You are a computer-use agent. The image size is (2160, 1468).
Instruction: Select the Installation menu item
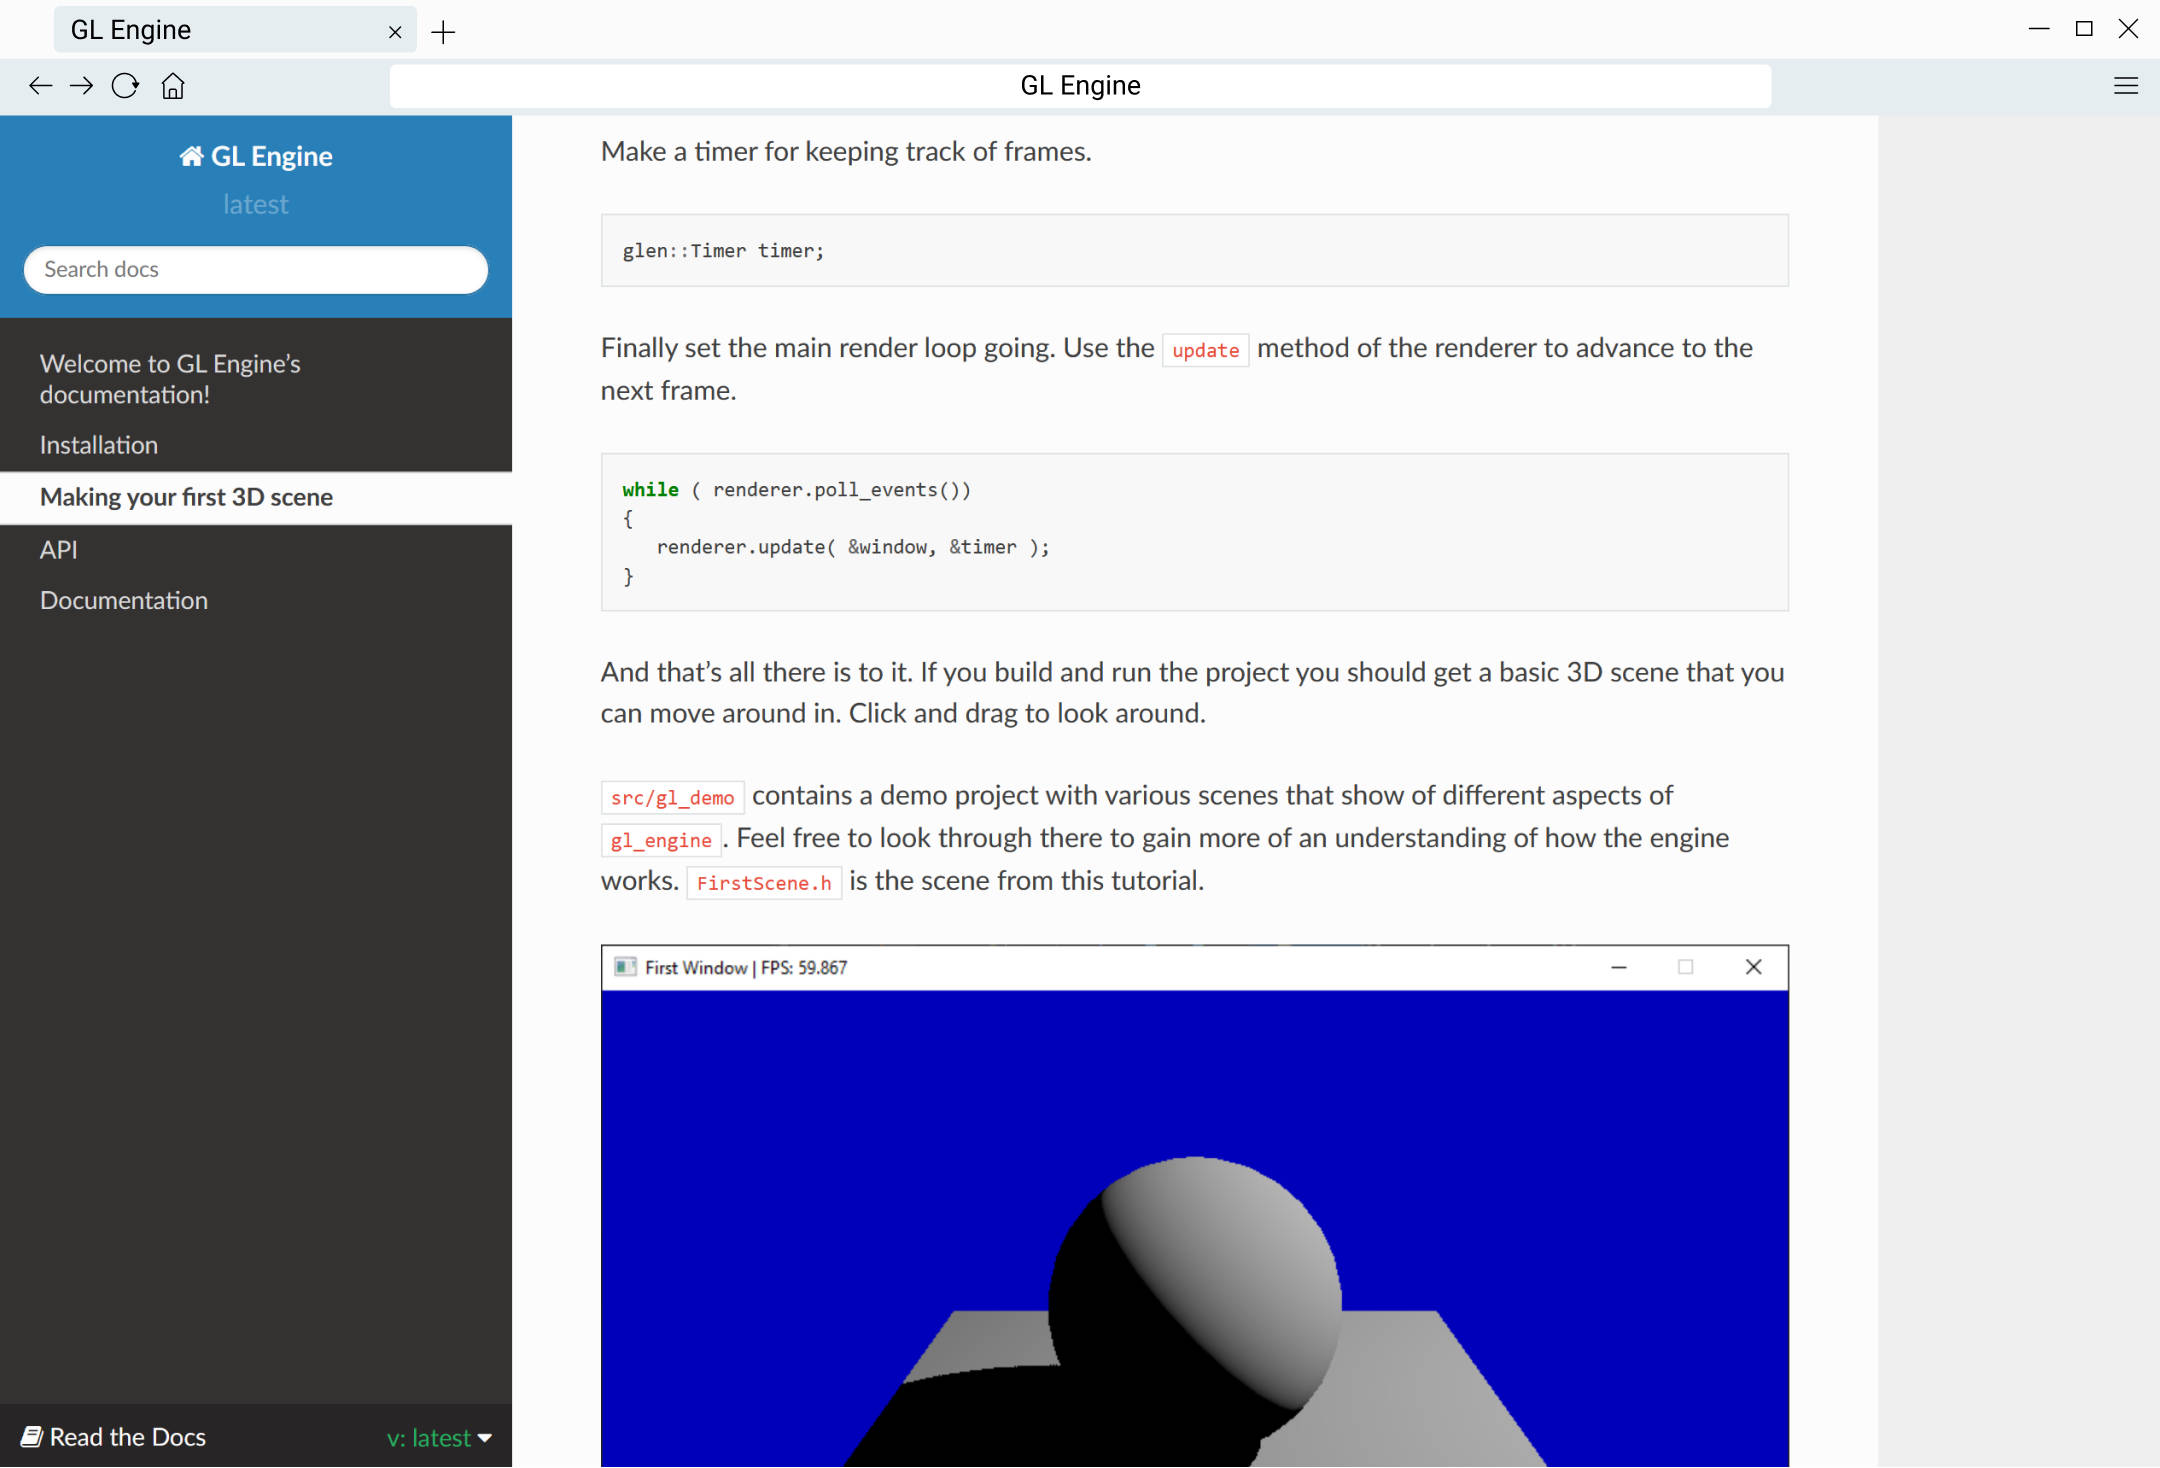[x=100, y=444]
